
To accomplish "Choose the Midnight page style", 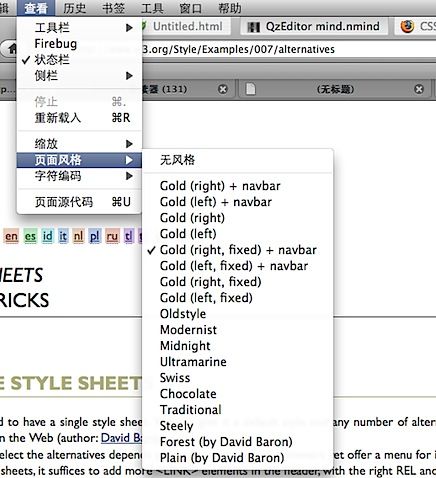I will tap(237, 346).
